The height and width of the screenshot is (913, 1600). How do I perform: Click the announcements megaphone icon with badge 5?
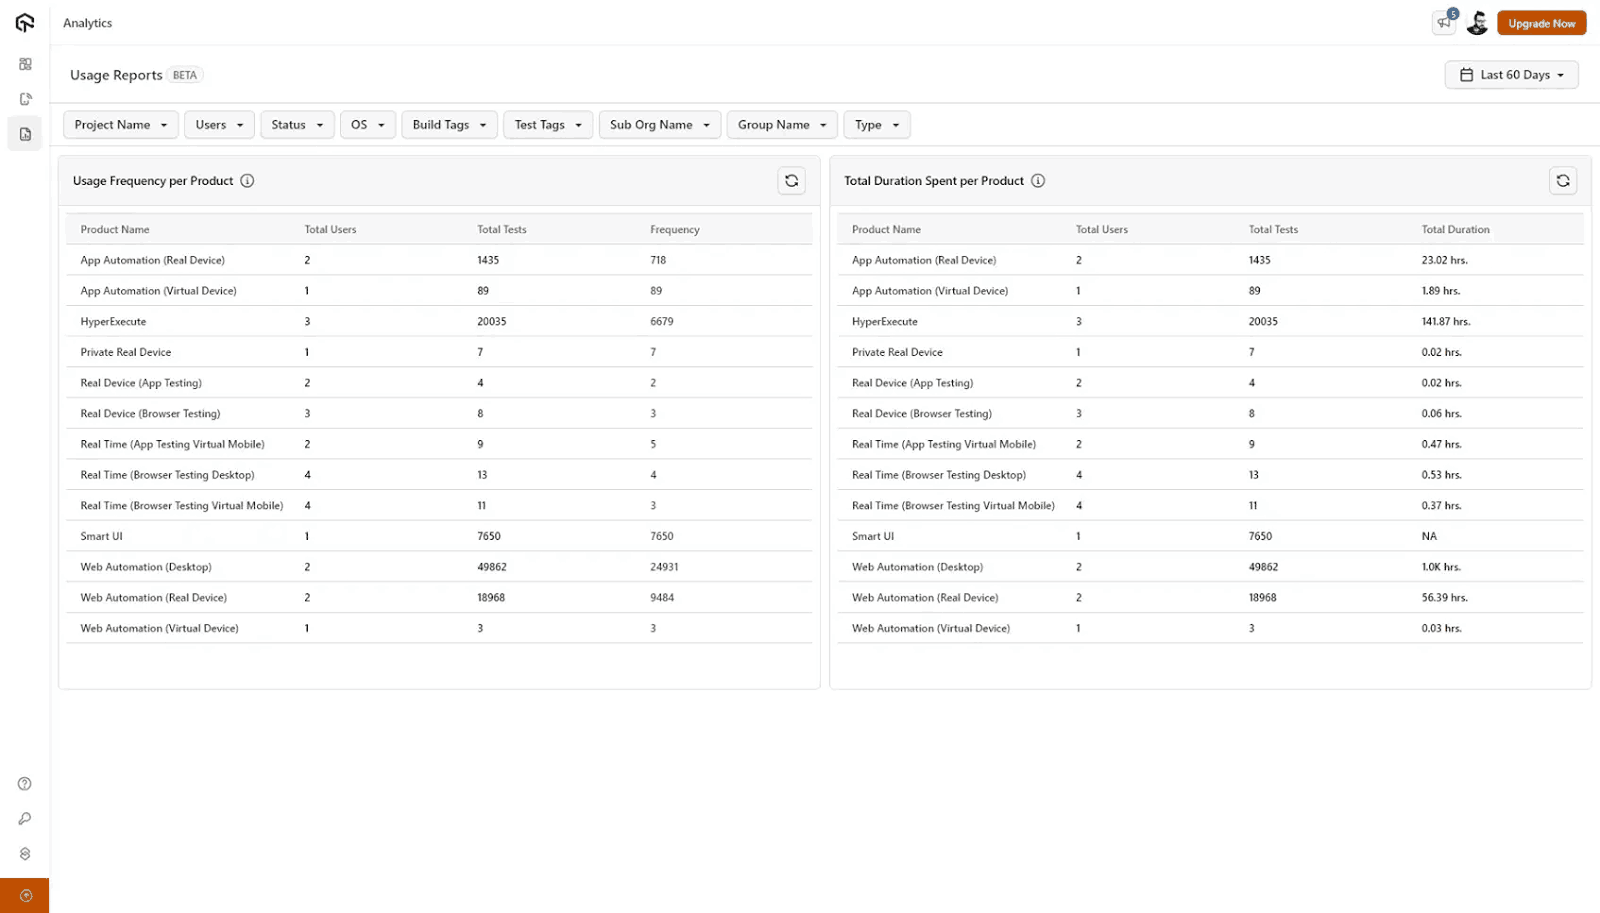[1443, 22]
